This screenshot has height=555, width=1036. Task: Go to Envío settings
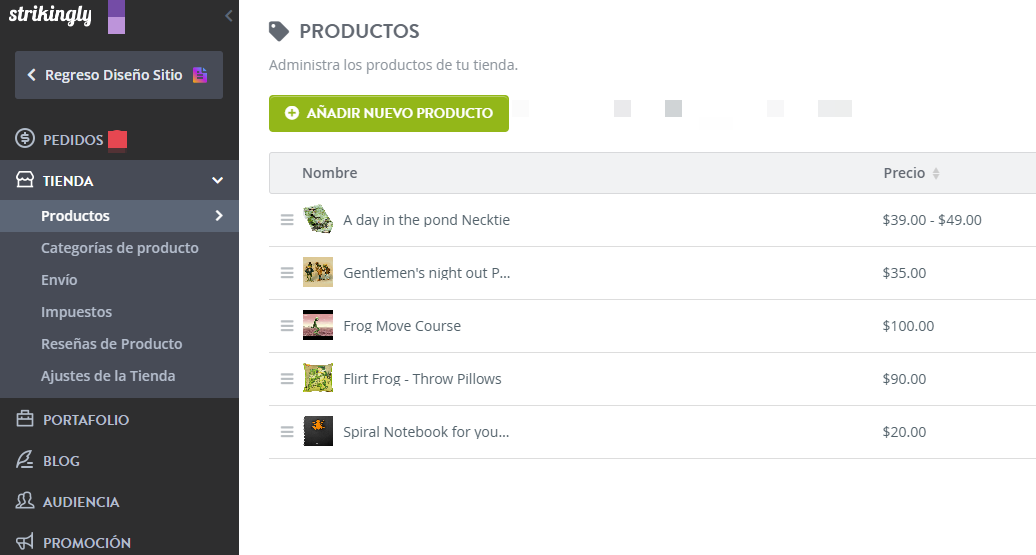[x=59, y=279]
